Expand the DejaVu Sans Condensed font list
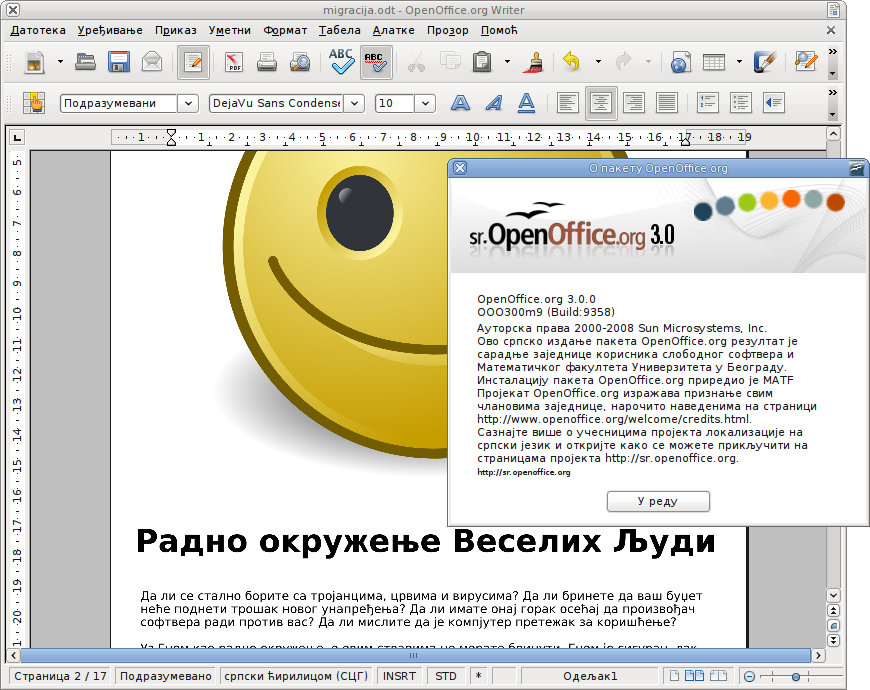This screenshot has width=870, height=690. coord(354,103)
